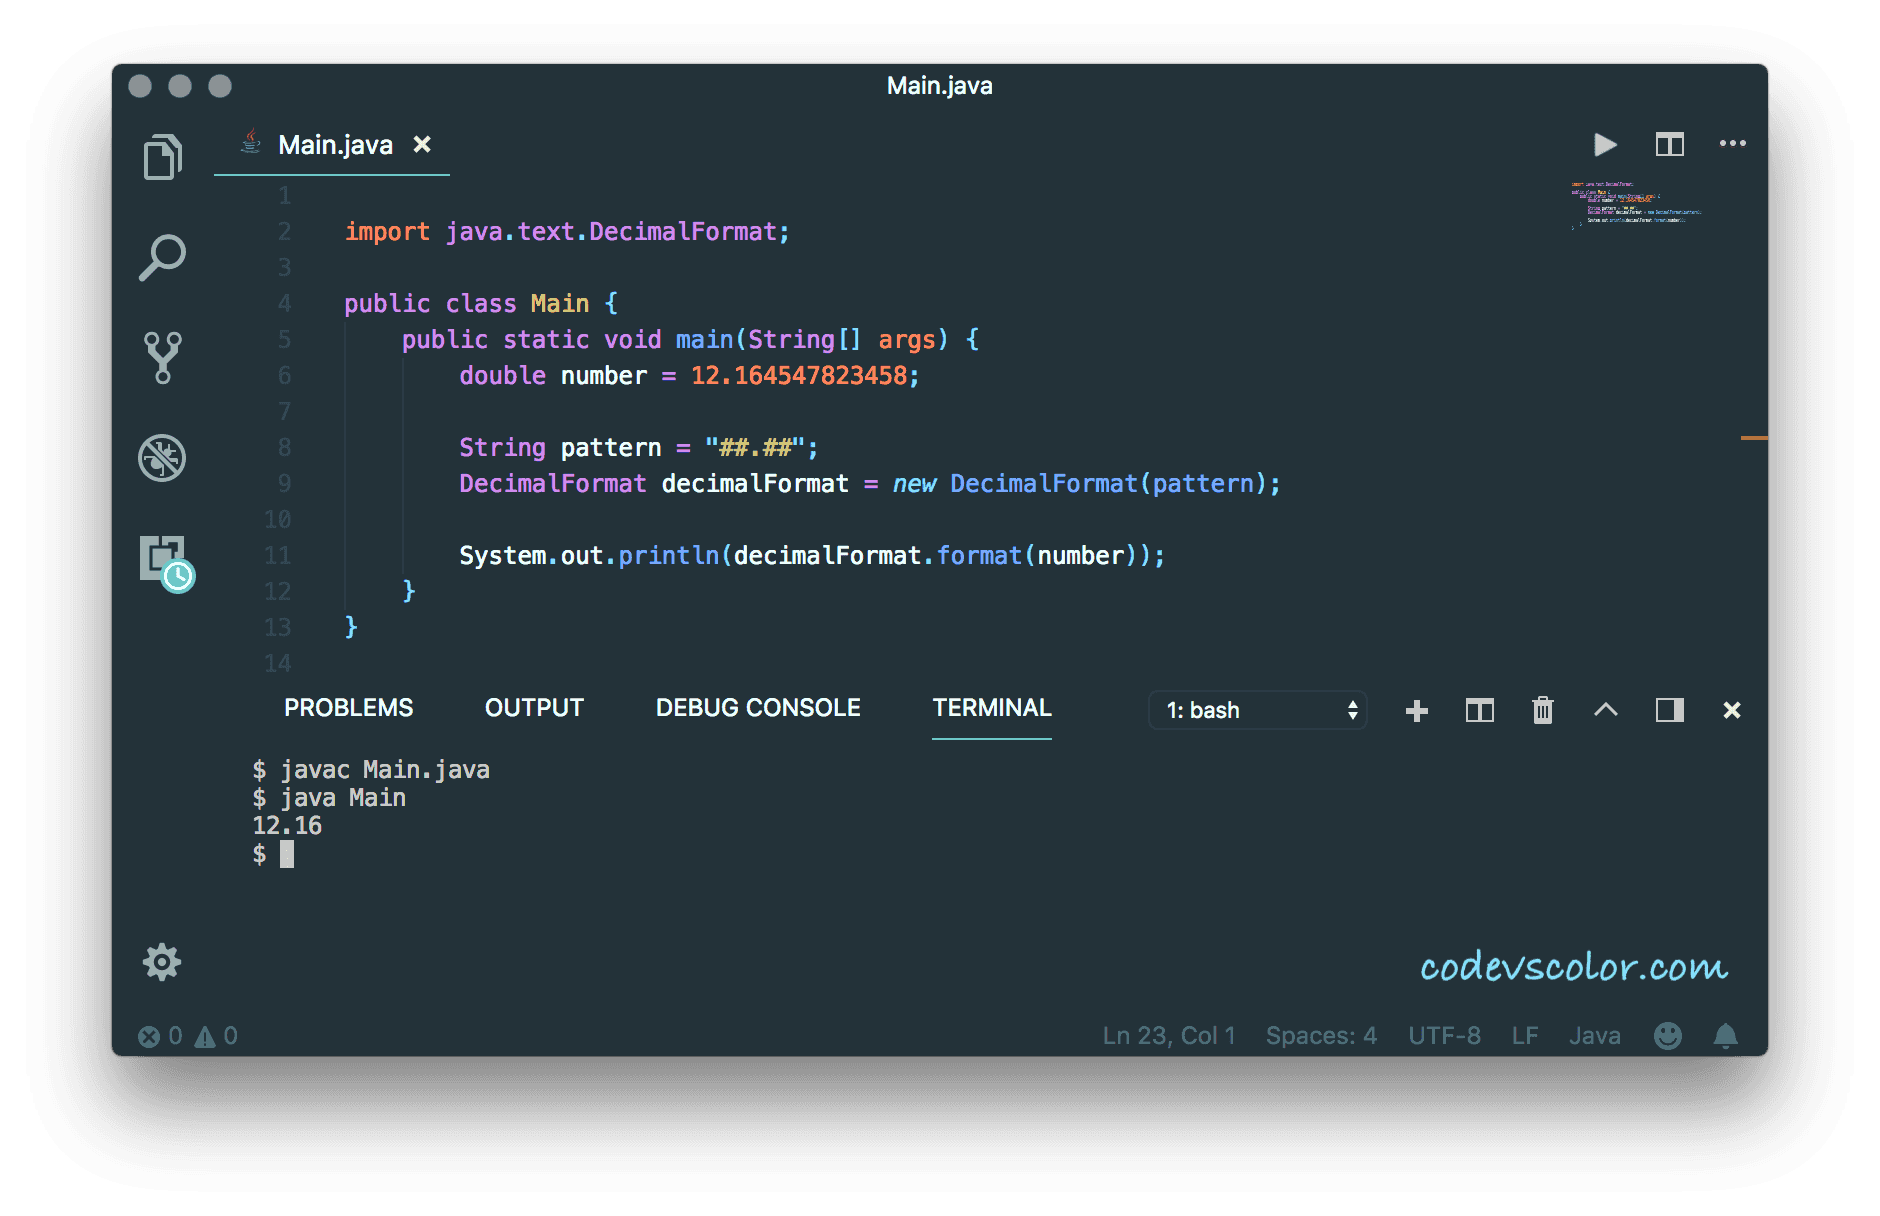Screen dimensions: 1880x1216
Task: Close the Main.java tab
Action: point(423,145)
